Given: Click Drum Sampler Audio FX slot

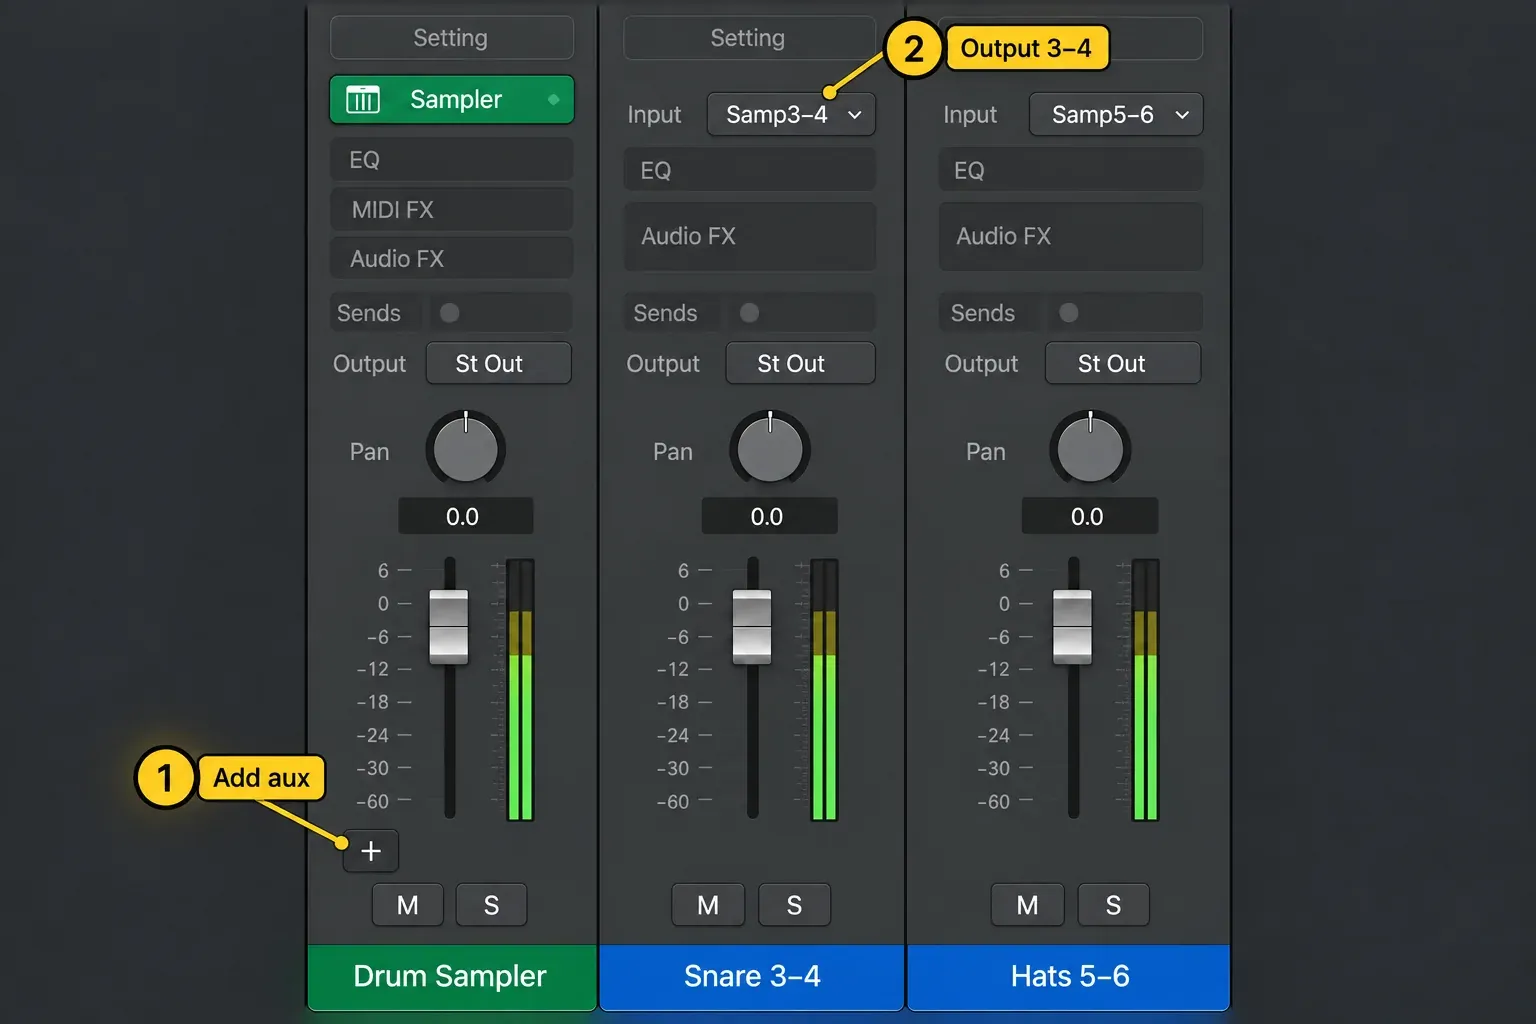Looking at the screenshot, I should [452, 259].
